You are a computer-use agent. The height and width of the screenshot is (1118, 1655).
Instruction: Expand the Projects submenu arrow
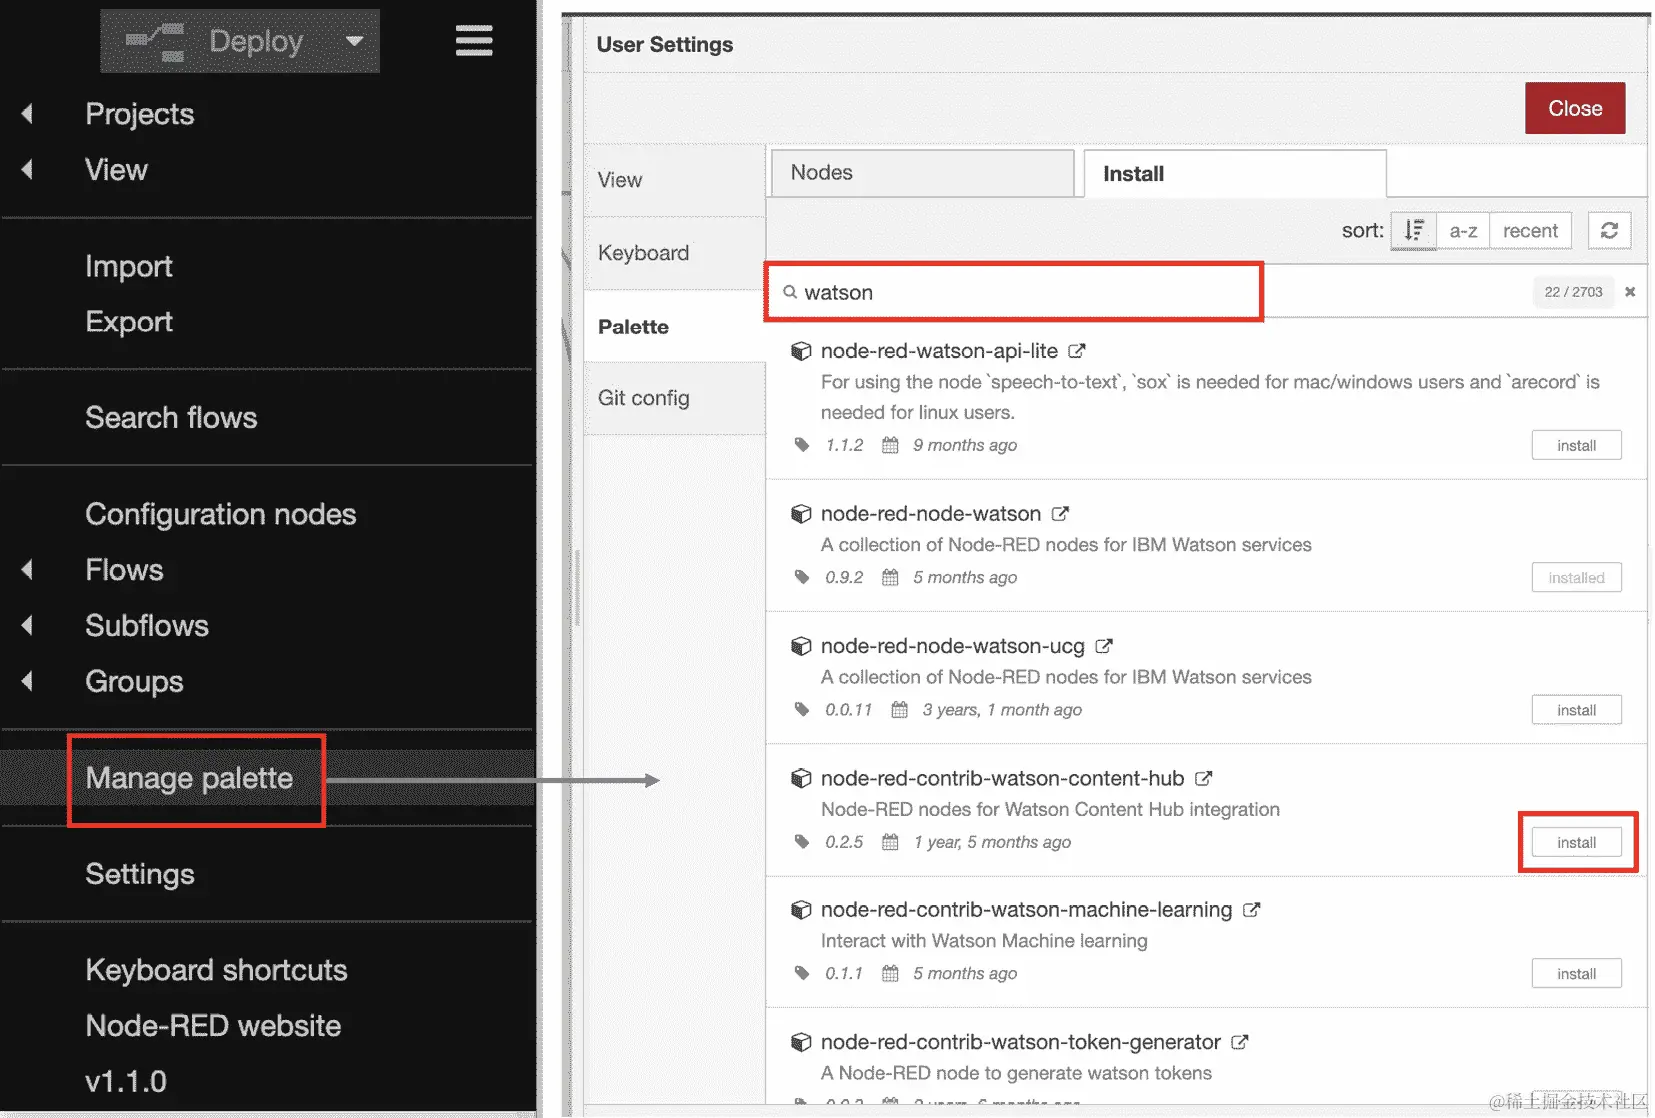point(28,114)
